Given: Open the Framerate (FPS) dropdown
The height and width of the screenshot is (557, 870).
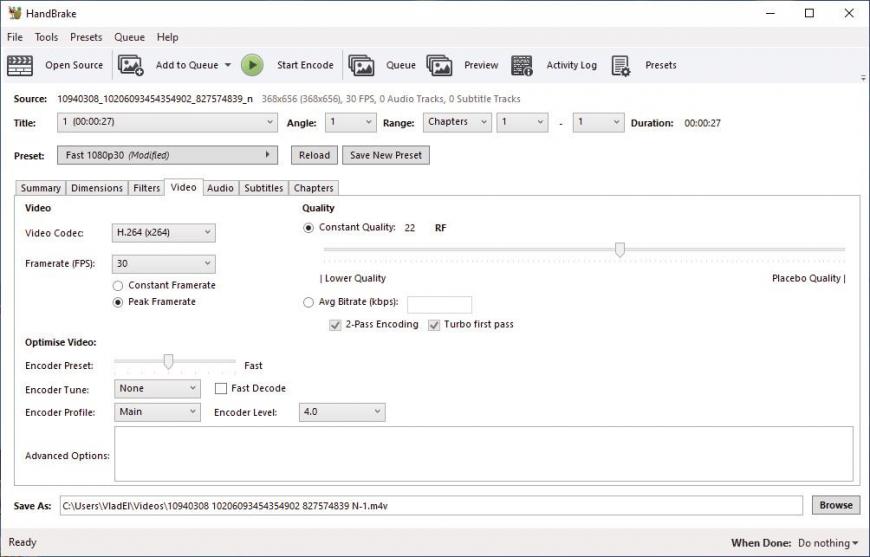Looking at the screenshot, I should [x=164, y=264].
